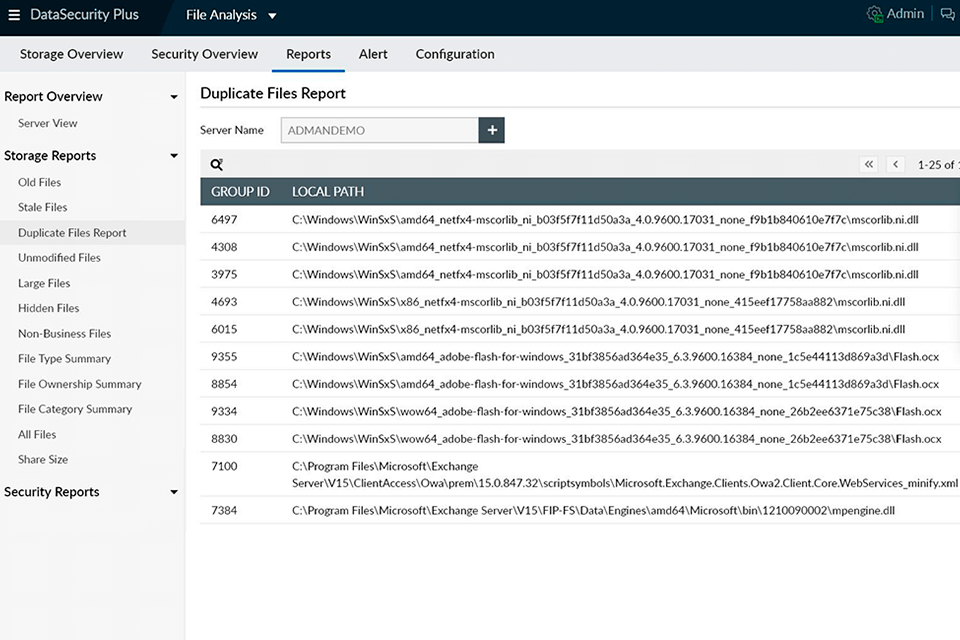This screenshot has height=640, width=960.
Task: Switch to the Storage Overview tab
Action: click(x=72, y=54)
